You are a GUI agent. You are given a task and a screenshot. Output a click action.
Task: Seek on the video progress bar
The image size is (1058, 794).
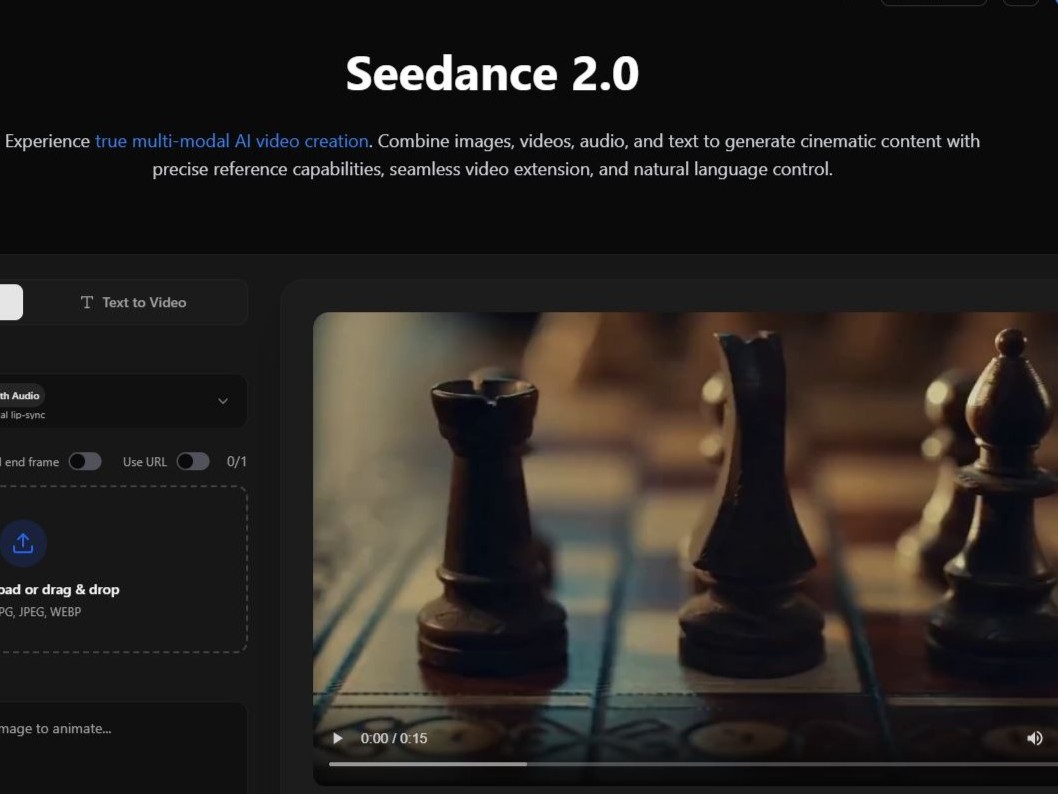(x=693, y=764)
